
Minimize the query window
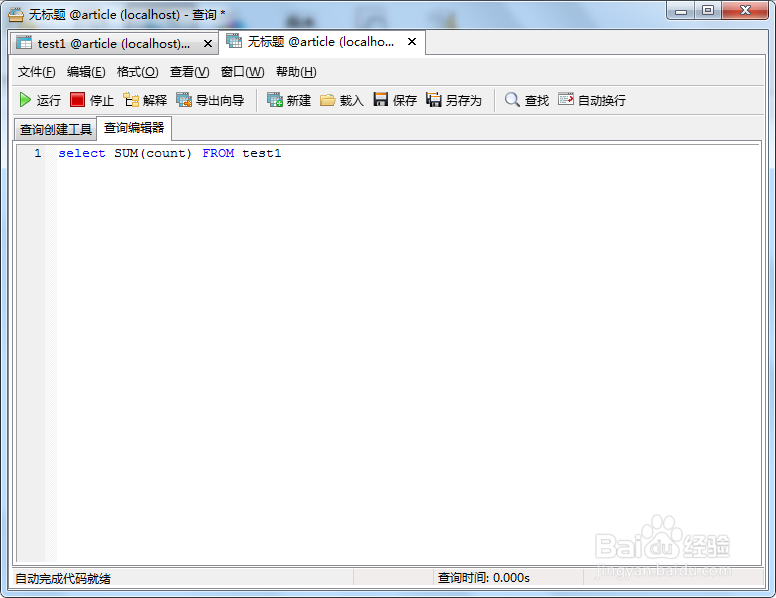tap(681, 10)
